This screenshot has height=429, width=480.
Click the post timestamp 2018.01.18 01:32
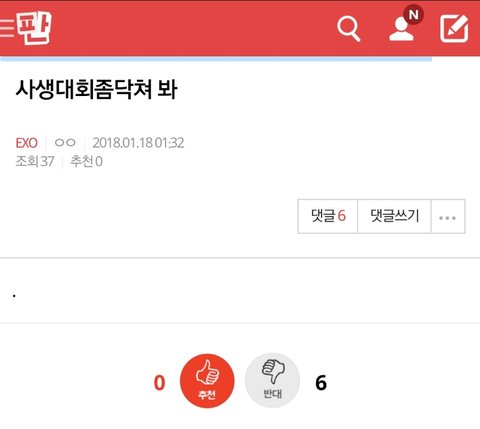pyautogui.click(x=138, y=143)
